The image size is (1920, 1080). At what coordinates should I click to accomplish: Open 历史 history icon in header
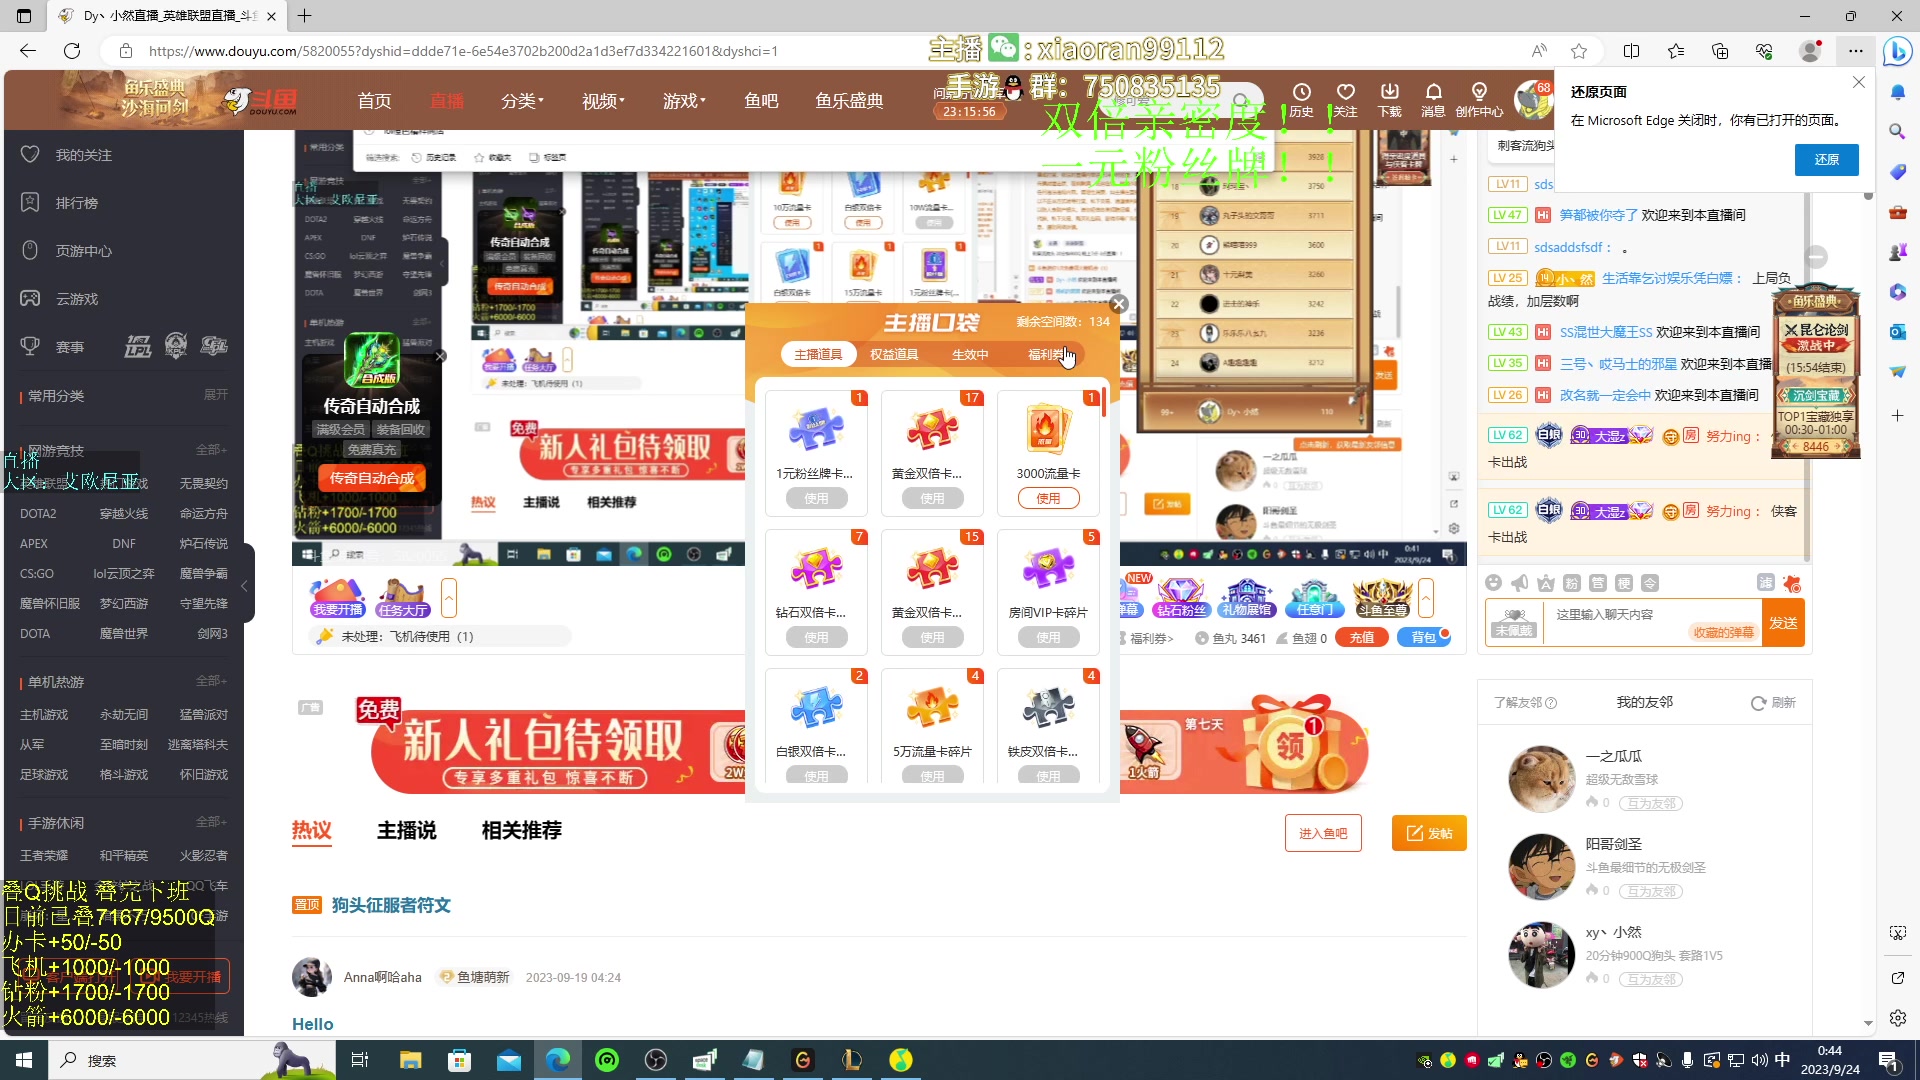(x=1301, y=100)
